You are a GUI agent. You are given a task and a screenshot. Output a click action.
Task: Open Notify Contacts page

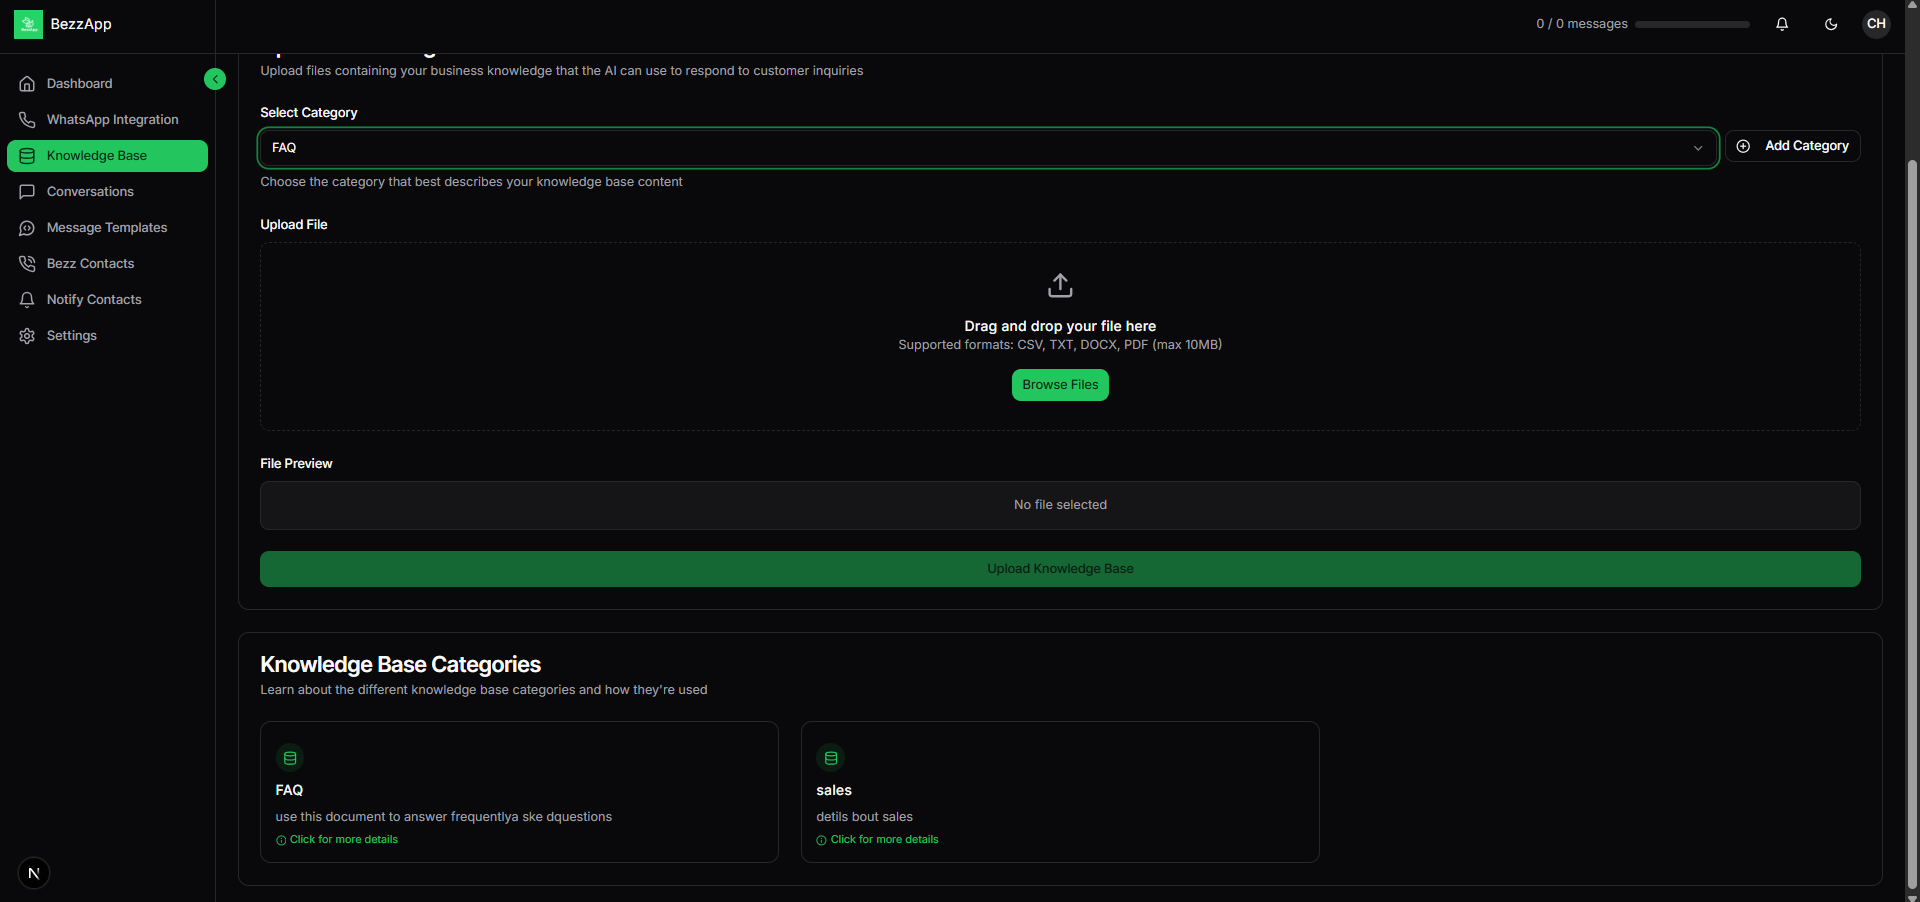tap(107, 300)
